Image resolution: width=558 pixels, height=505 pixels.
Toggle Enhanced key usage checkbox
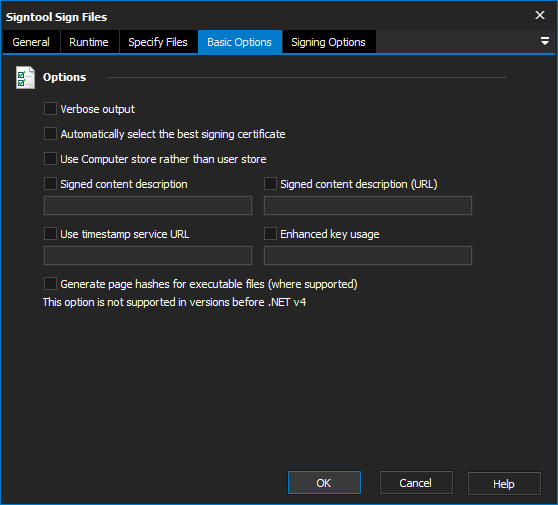(x=270, y=234)
